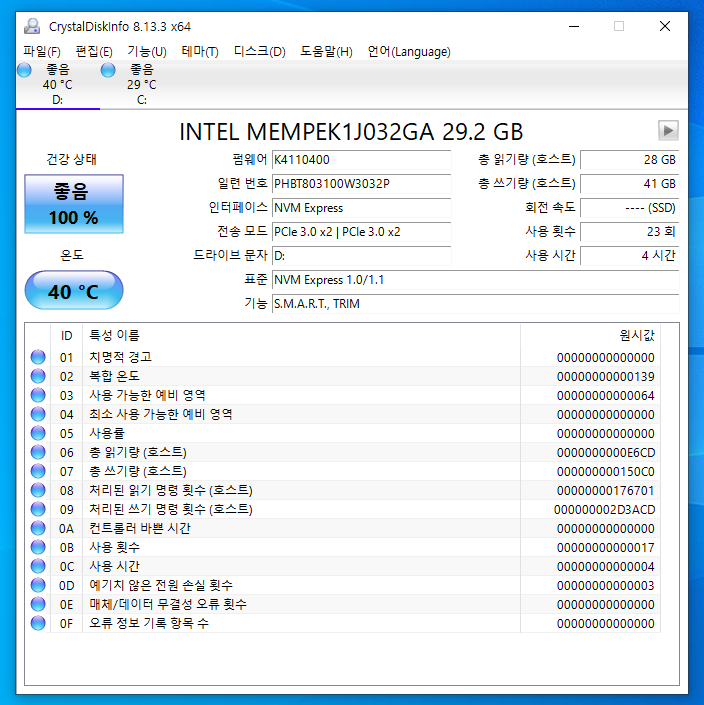Select the 최소 사용 가능한 예비 영역 name
This screenshot has height=705, width=704.
pyautogui.click(x=161, y=414)
